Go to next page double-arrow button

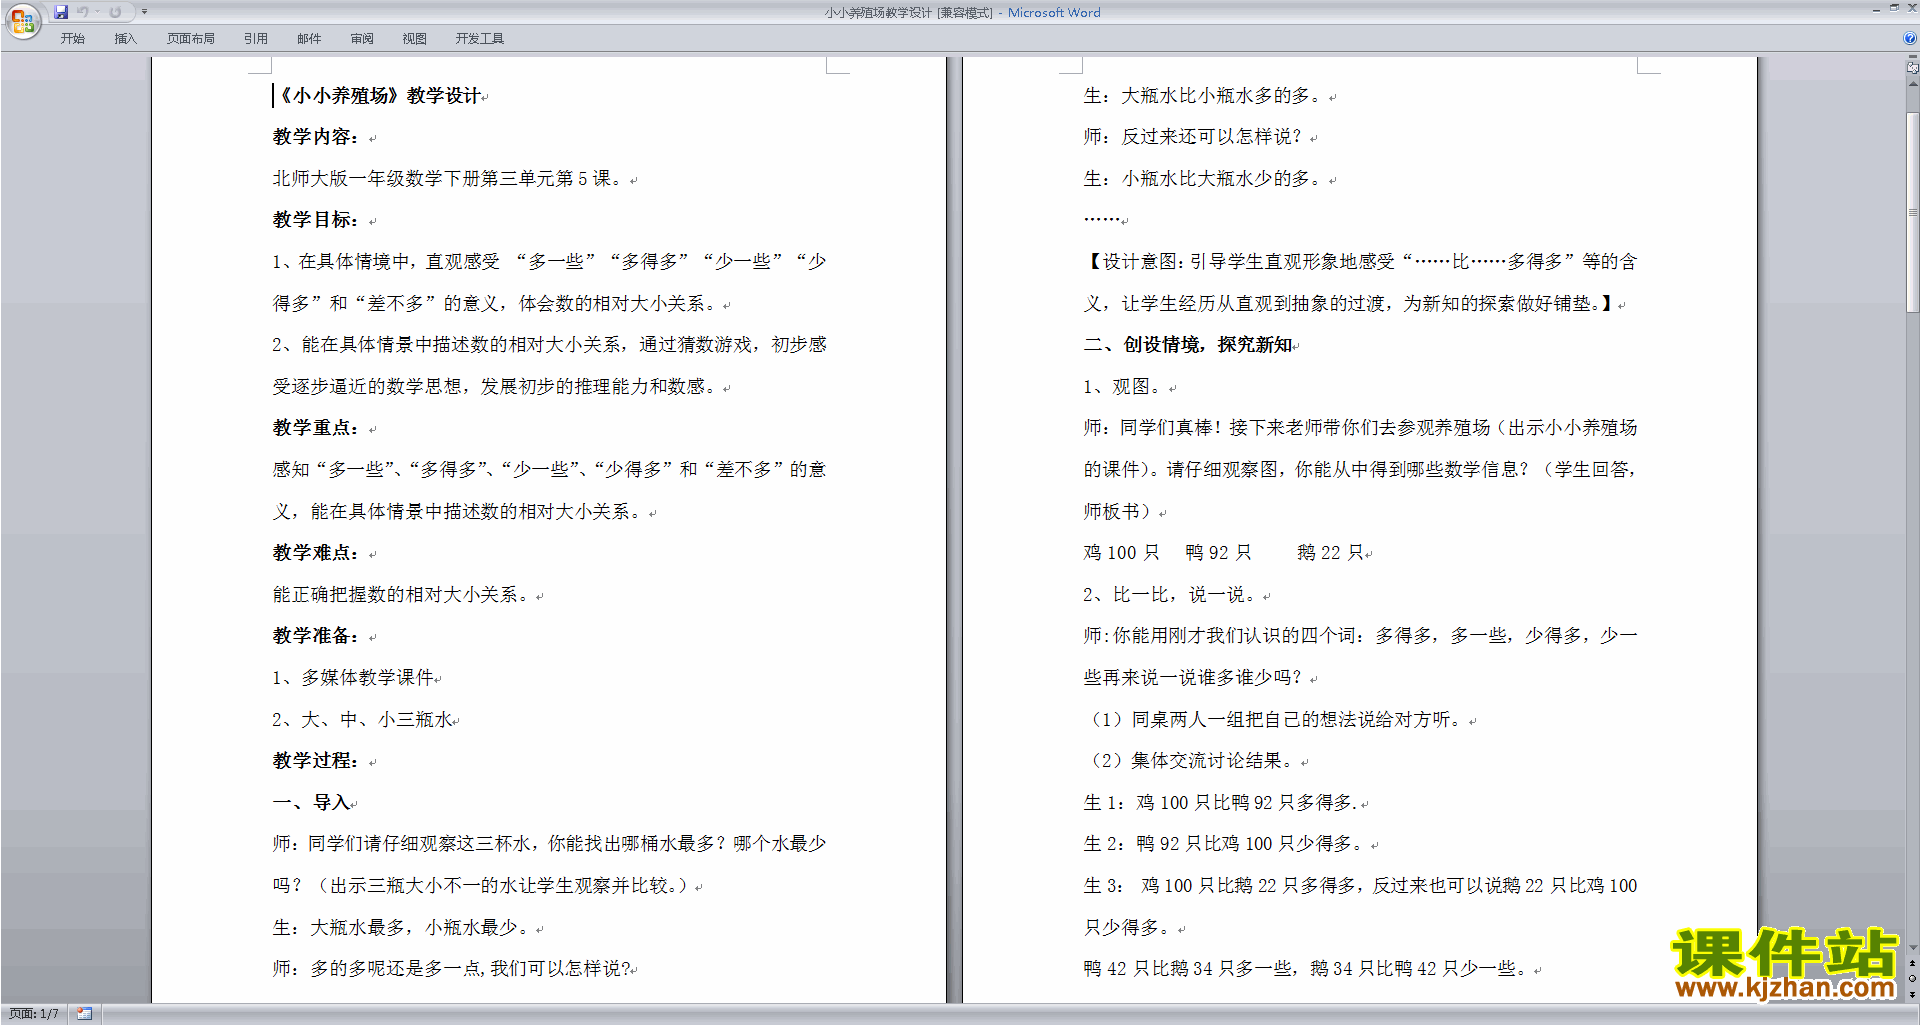pos(1912,994)
